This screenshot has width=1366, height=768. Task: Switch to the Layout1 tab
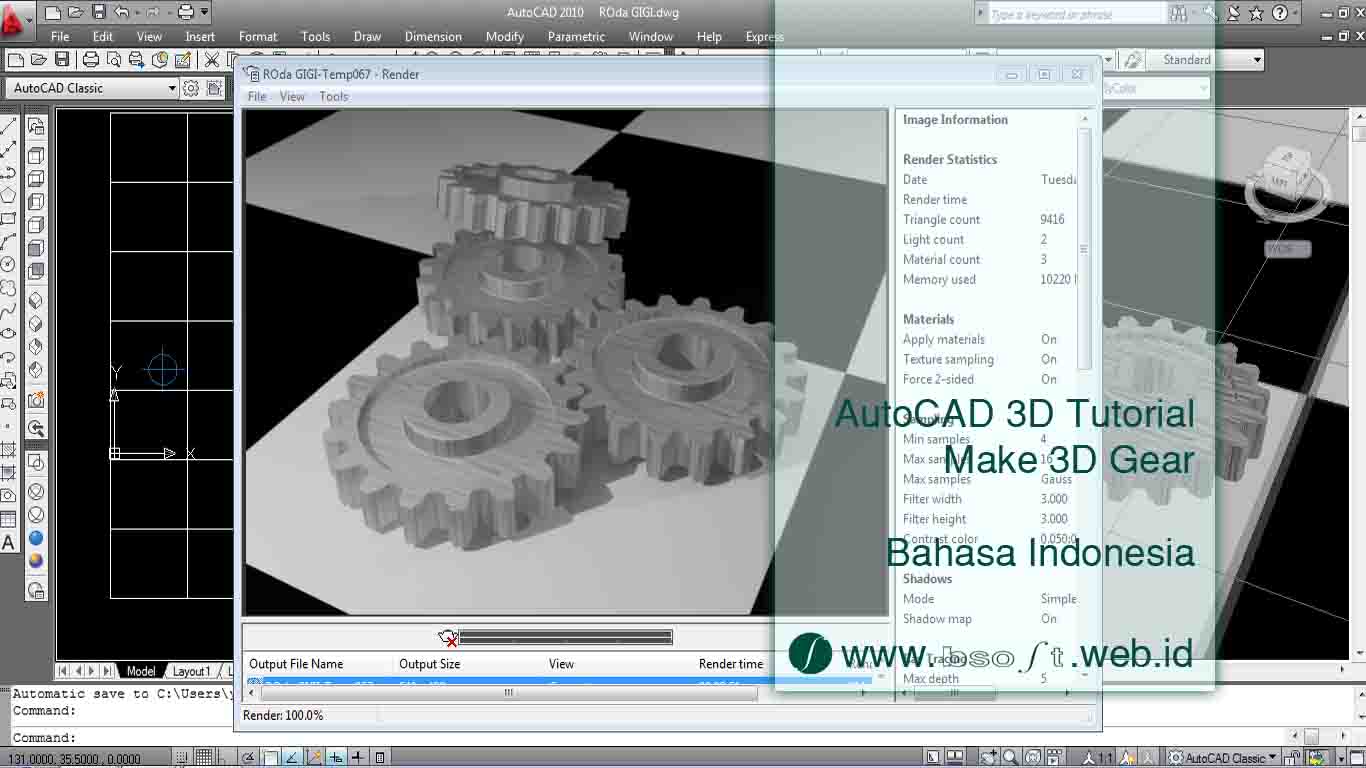(x=191, y=671)
